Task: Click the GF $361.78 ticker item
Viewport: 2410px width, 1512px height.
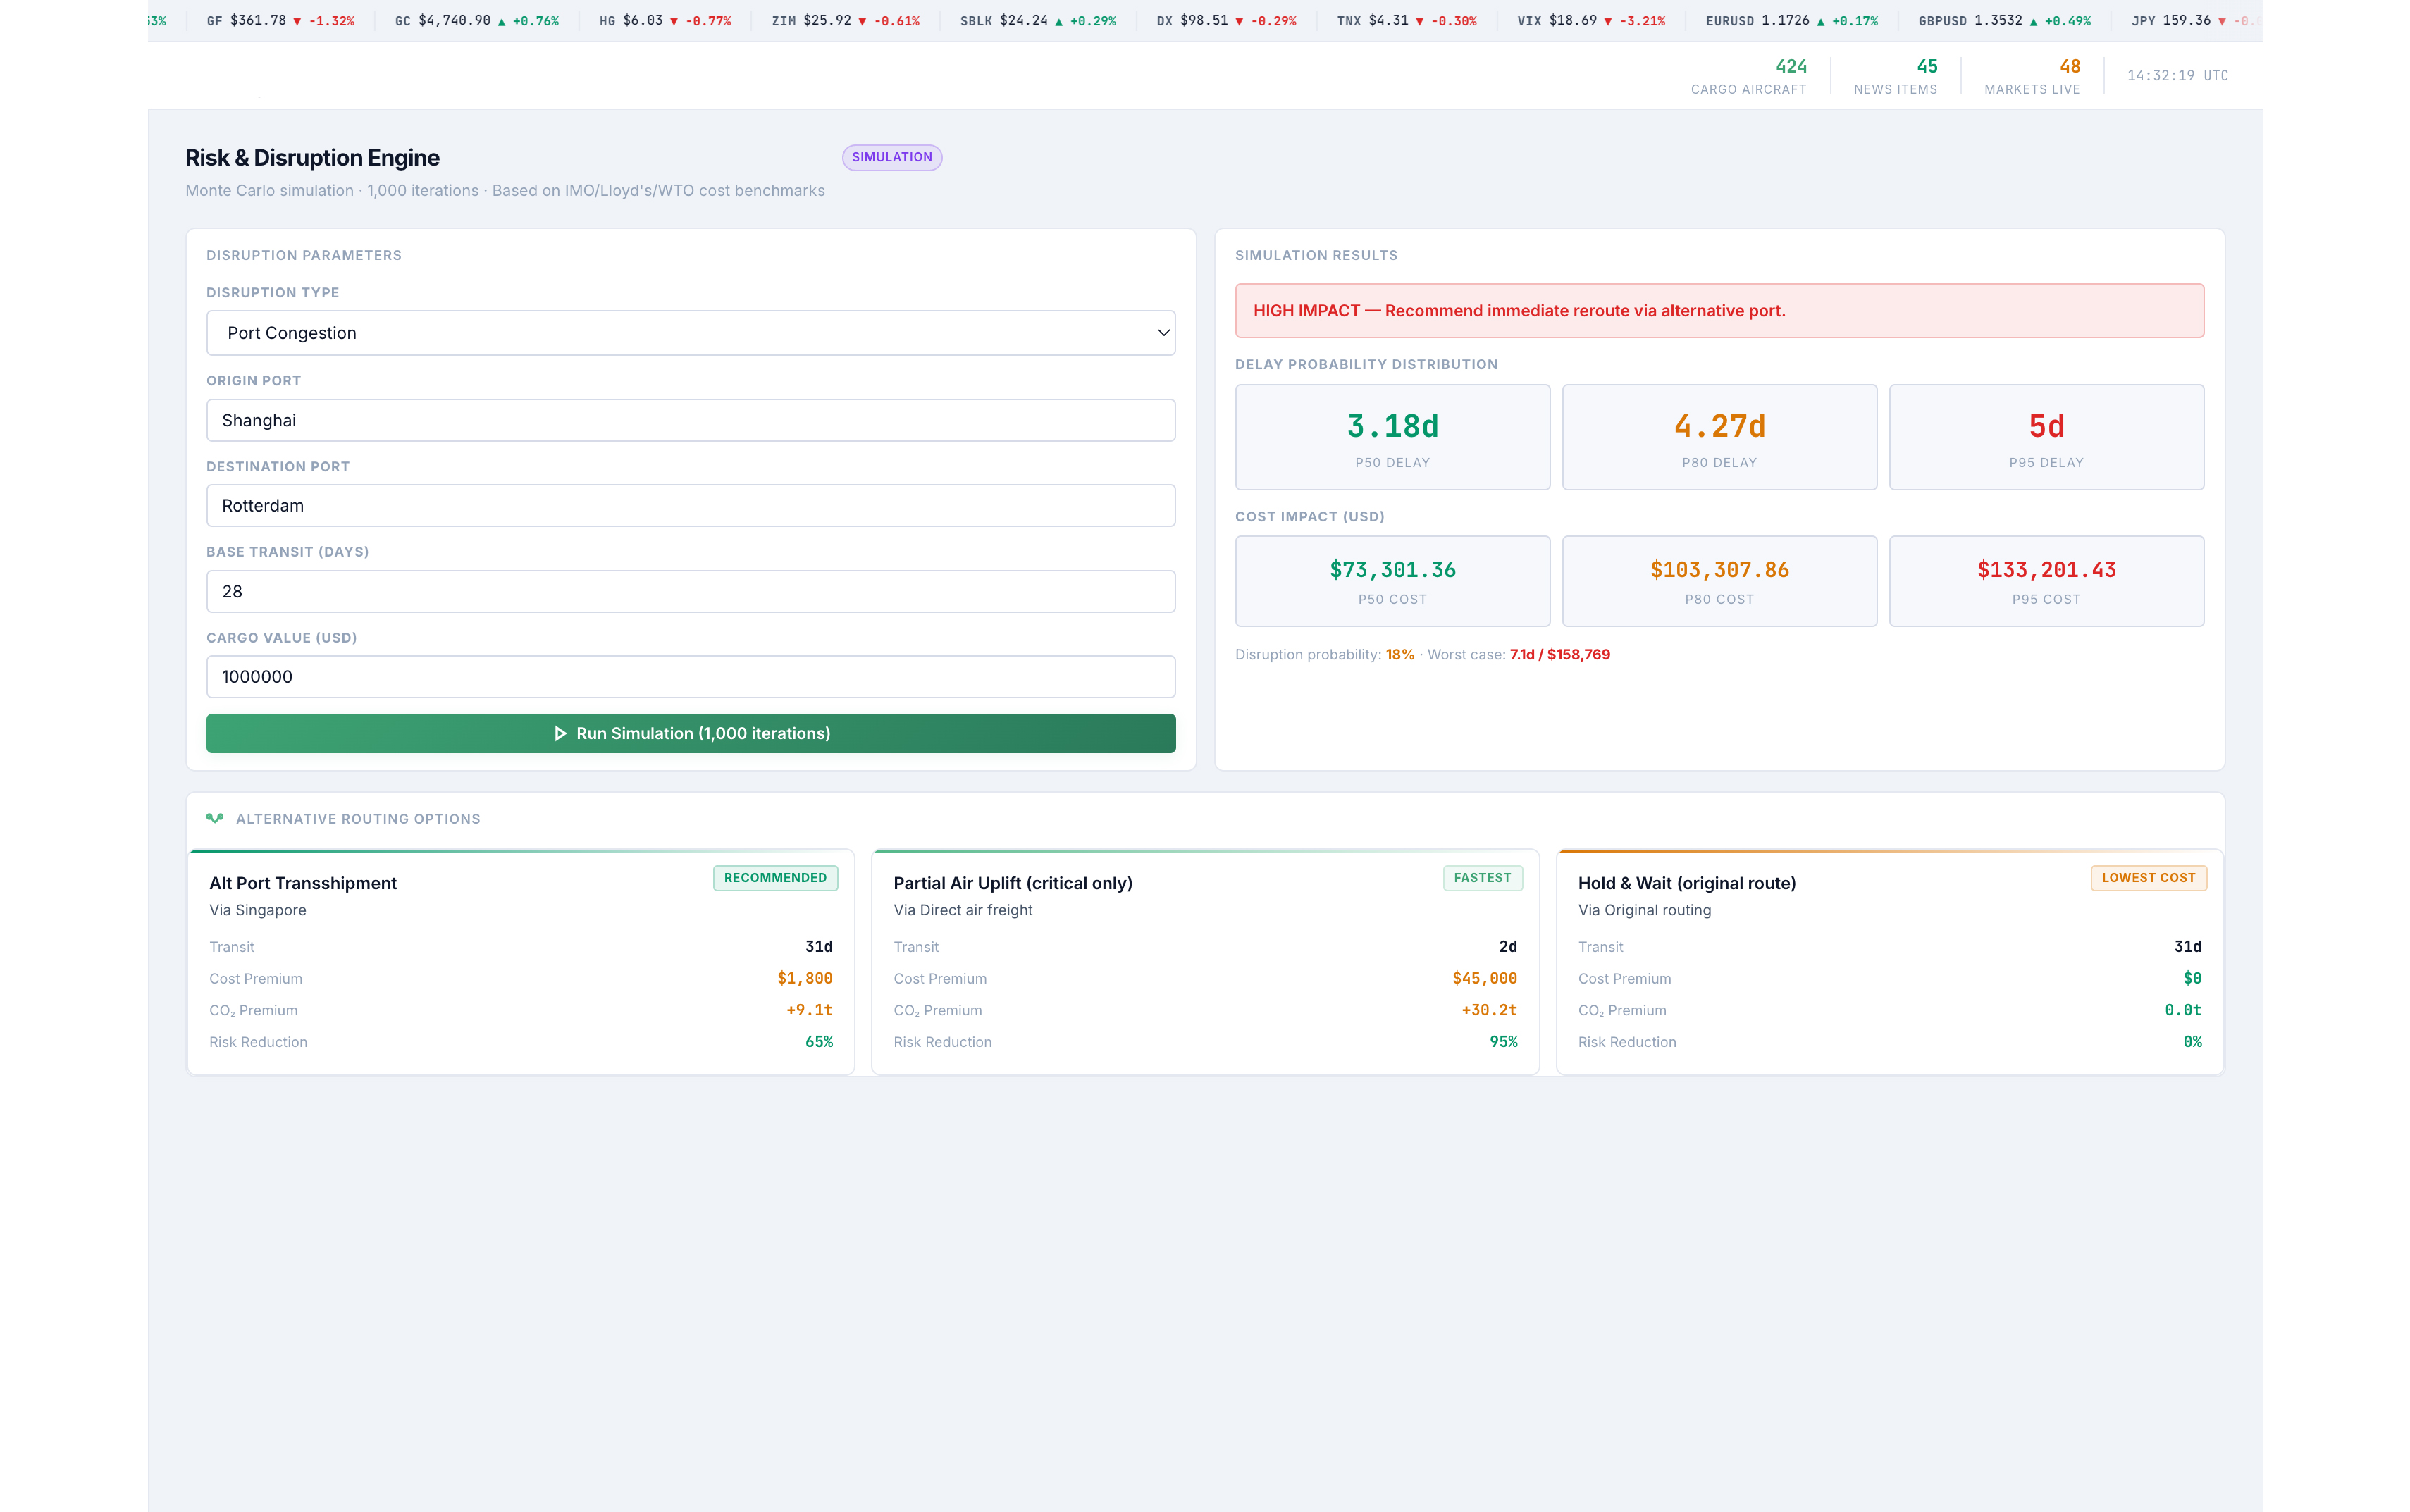Action: click(x=280, y=21)
